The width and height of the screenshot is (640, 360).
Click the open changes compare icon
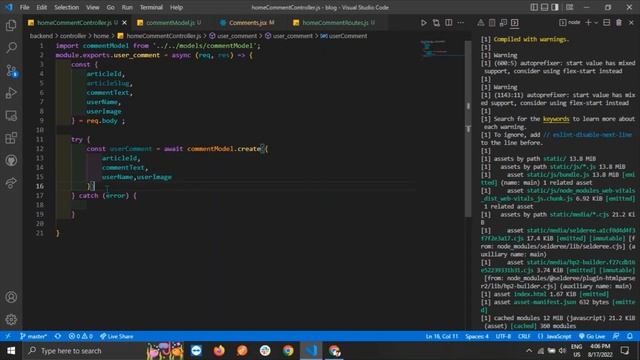pos(436,23)
